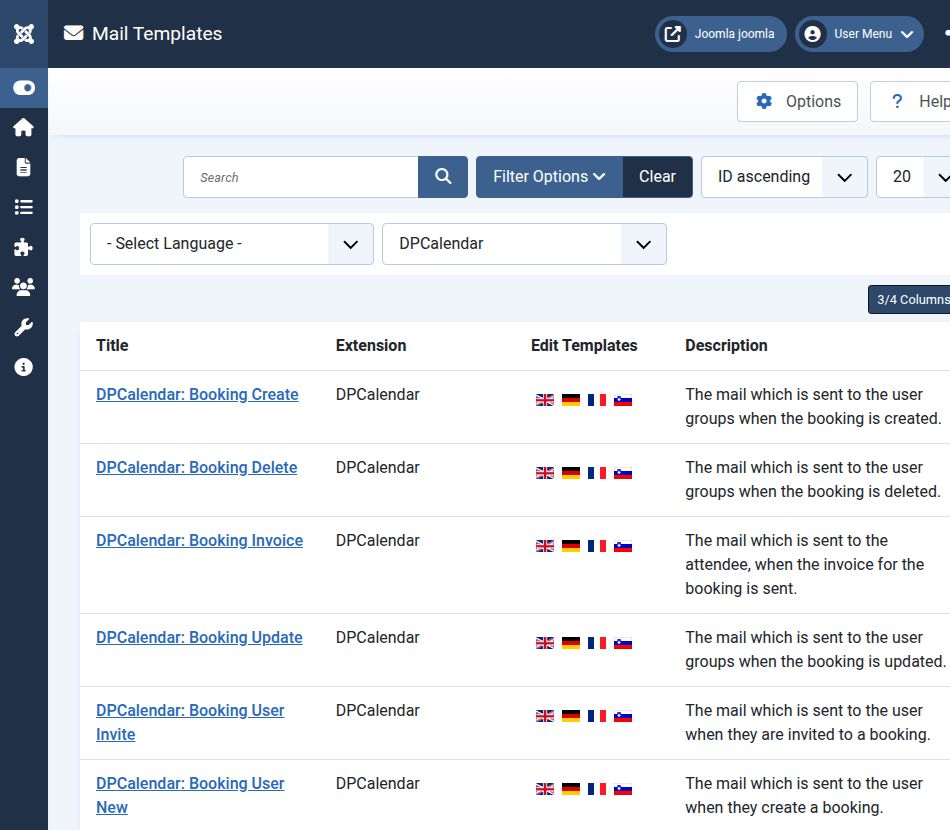The height and width of the screenshot is (830, 950).
Task: Click into the Search text field
Action: coord(301,177)
